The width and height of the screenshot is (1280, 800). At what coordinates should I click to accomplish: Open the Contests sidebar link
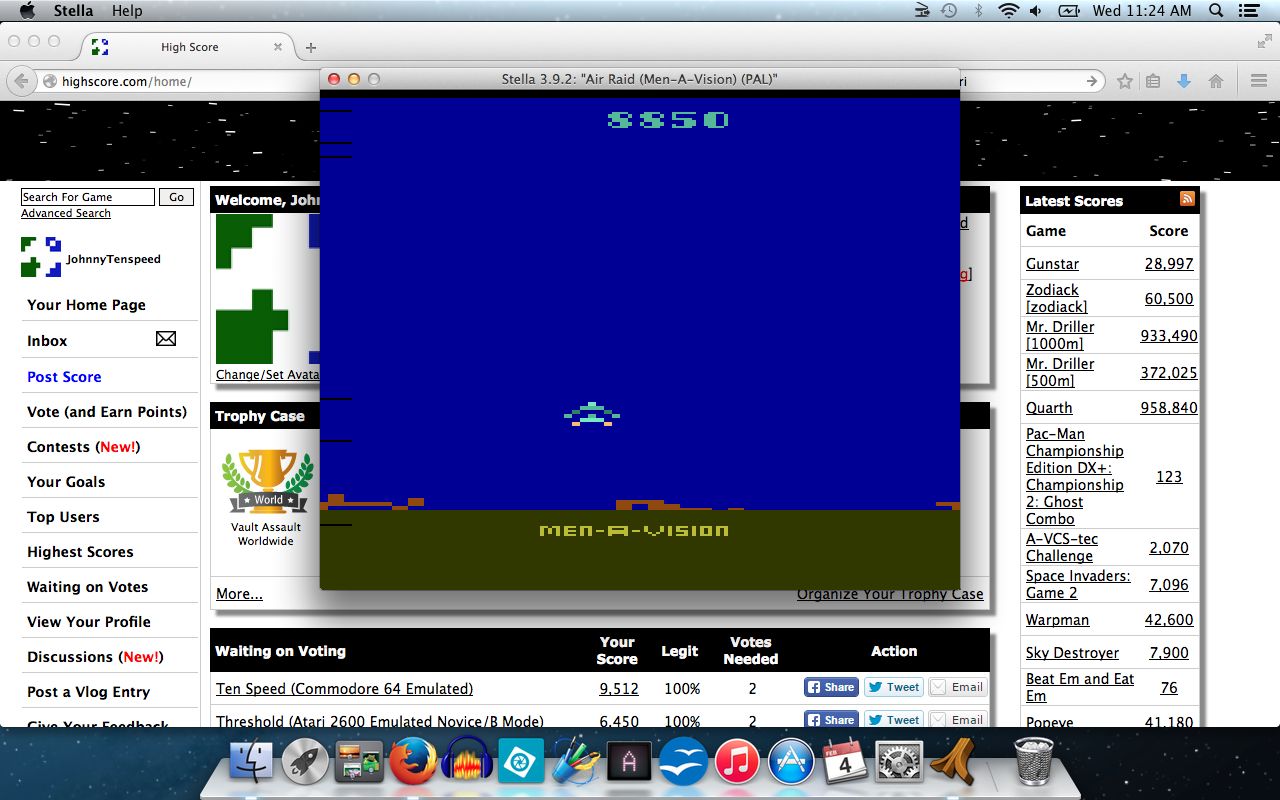pos(84,447)
